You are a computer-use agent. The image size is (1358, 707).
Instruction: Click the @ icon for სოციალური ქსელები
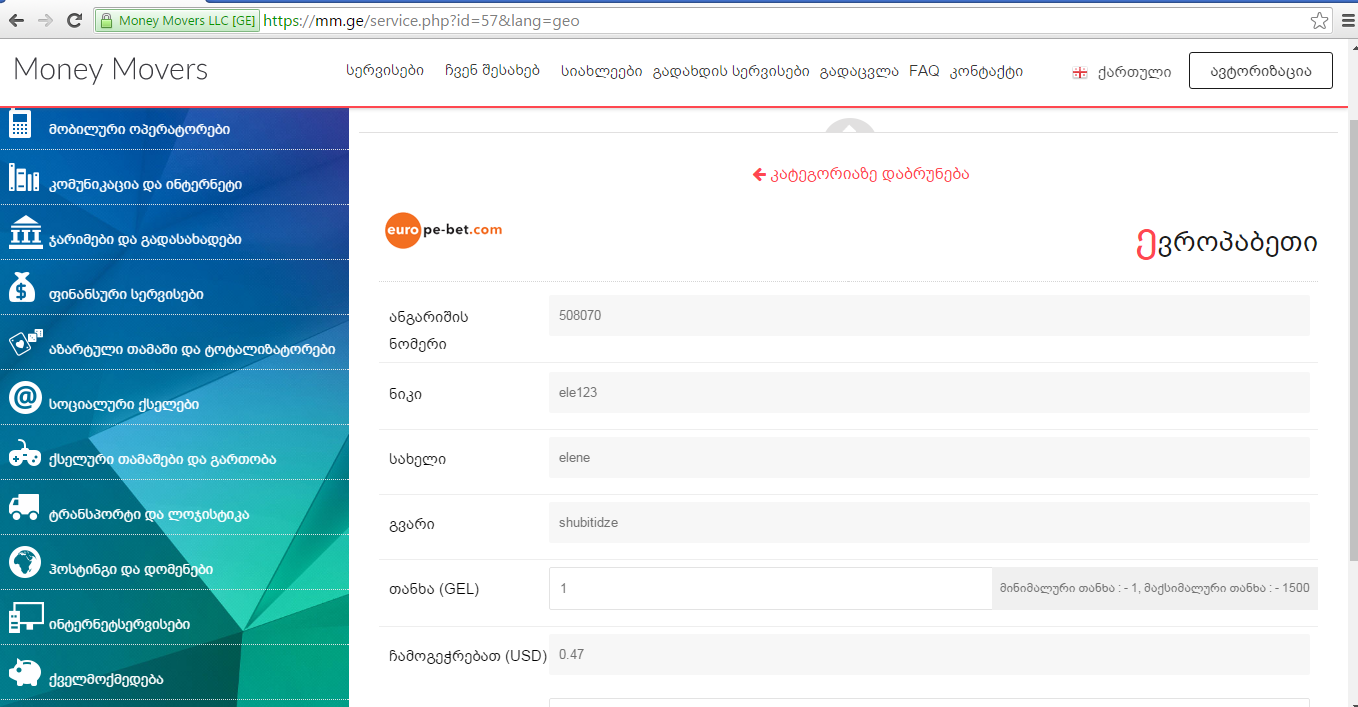tap(24, 398)
